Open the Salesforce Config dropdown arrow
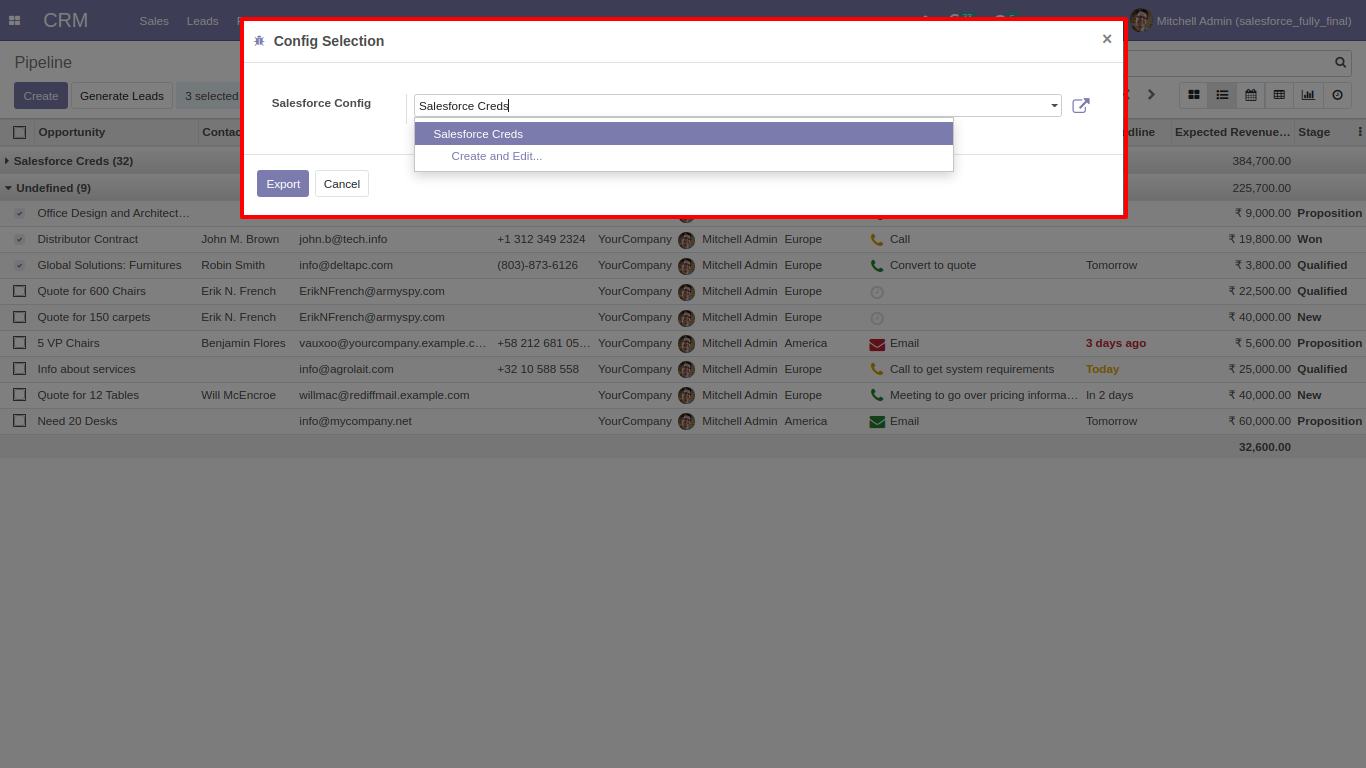Image resolution: width=1366 pixels, height=768 pixels. 1054,106
